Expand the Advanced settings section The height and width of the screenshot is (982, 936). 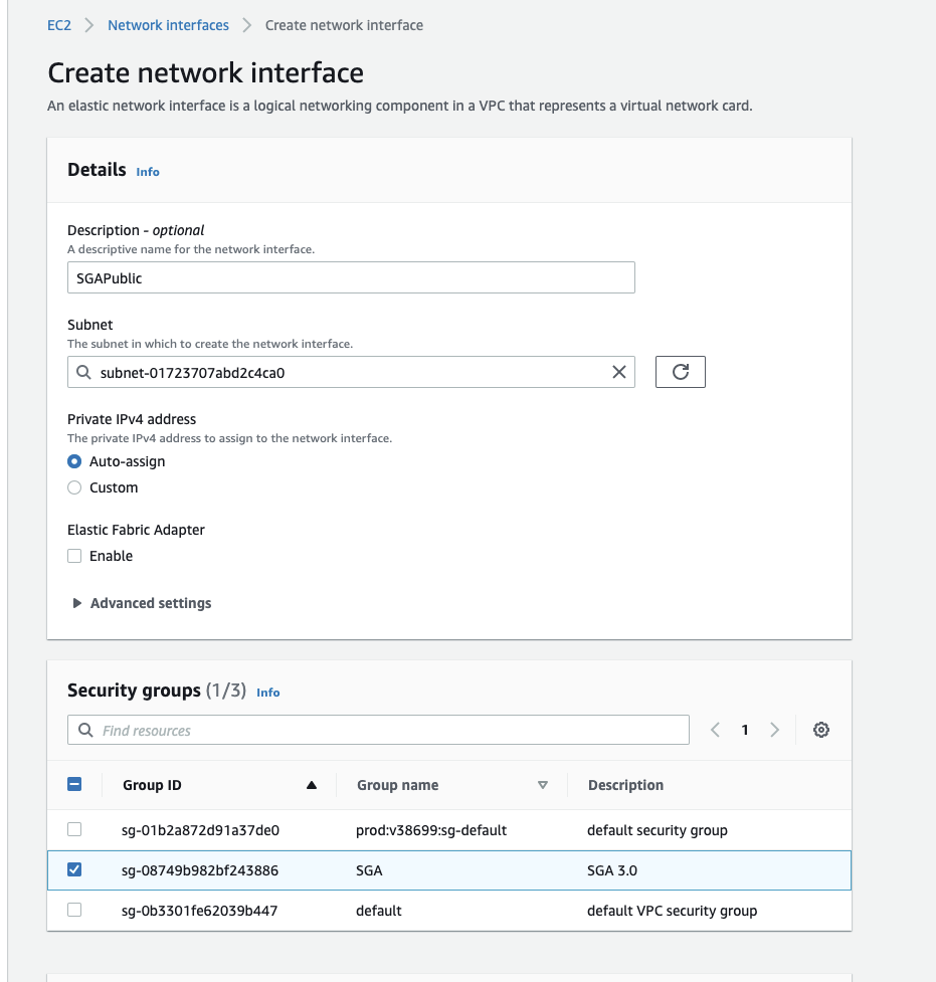tap(140, 602)
